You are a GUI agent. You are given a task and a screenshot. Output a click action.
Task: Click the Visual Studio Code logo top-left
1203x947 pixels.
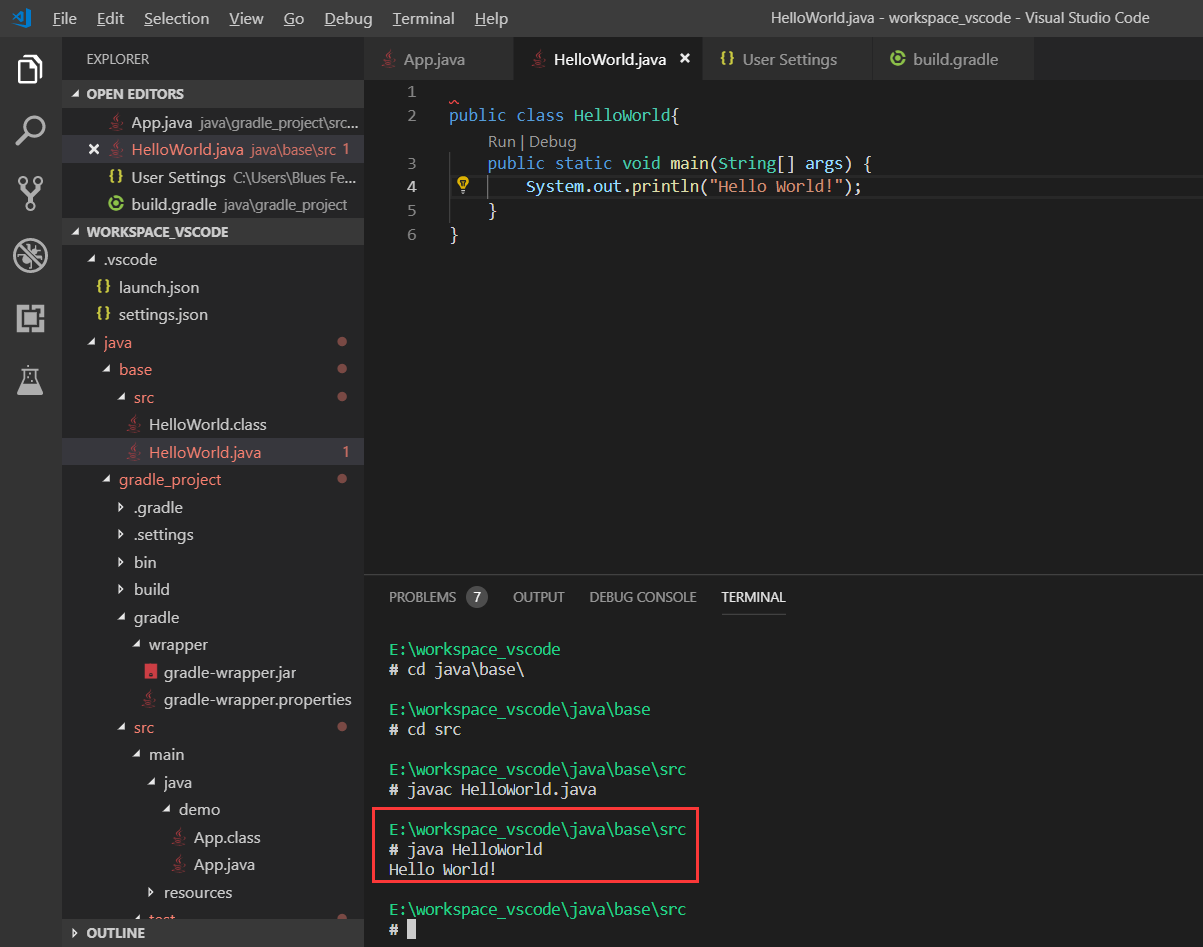point(22,18)
